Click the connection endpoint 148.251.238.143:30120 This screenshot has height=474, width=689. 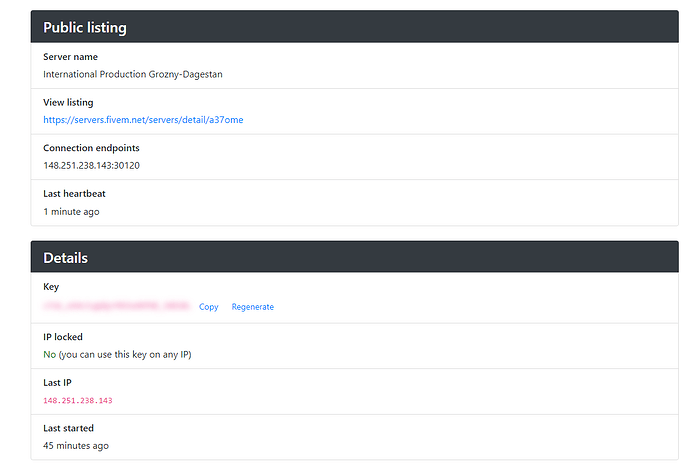(x=91, y=165)
